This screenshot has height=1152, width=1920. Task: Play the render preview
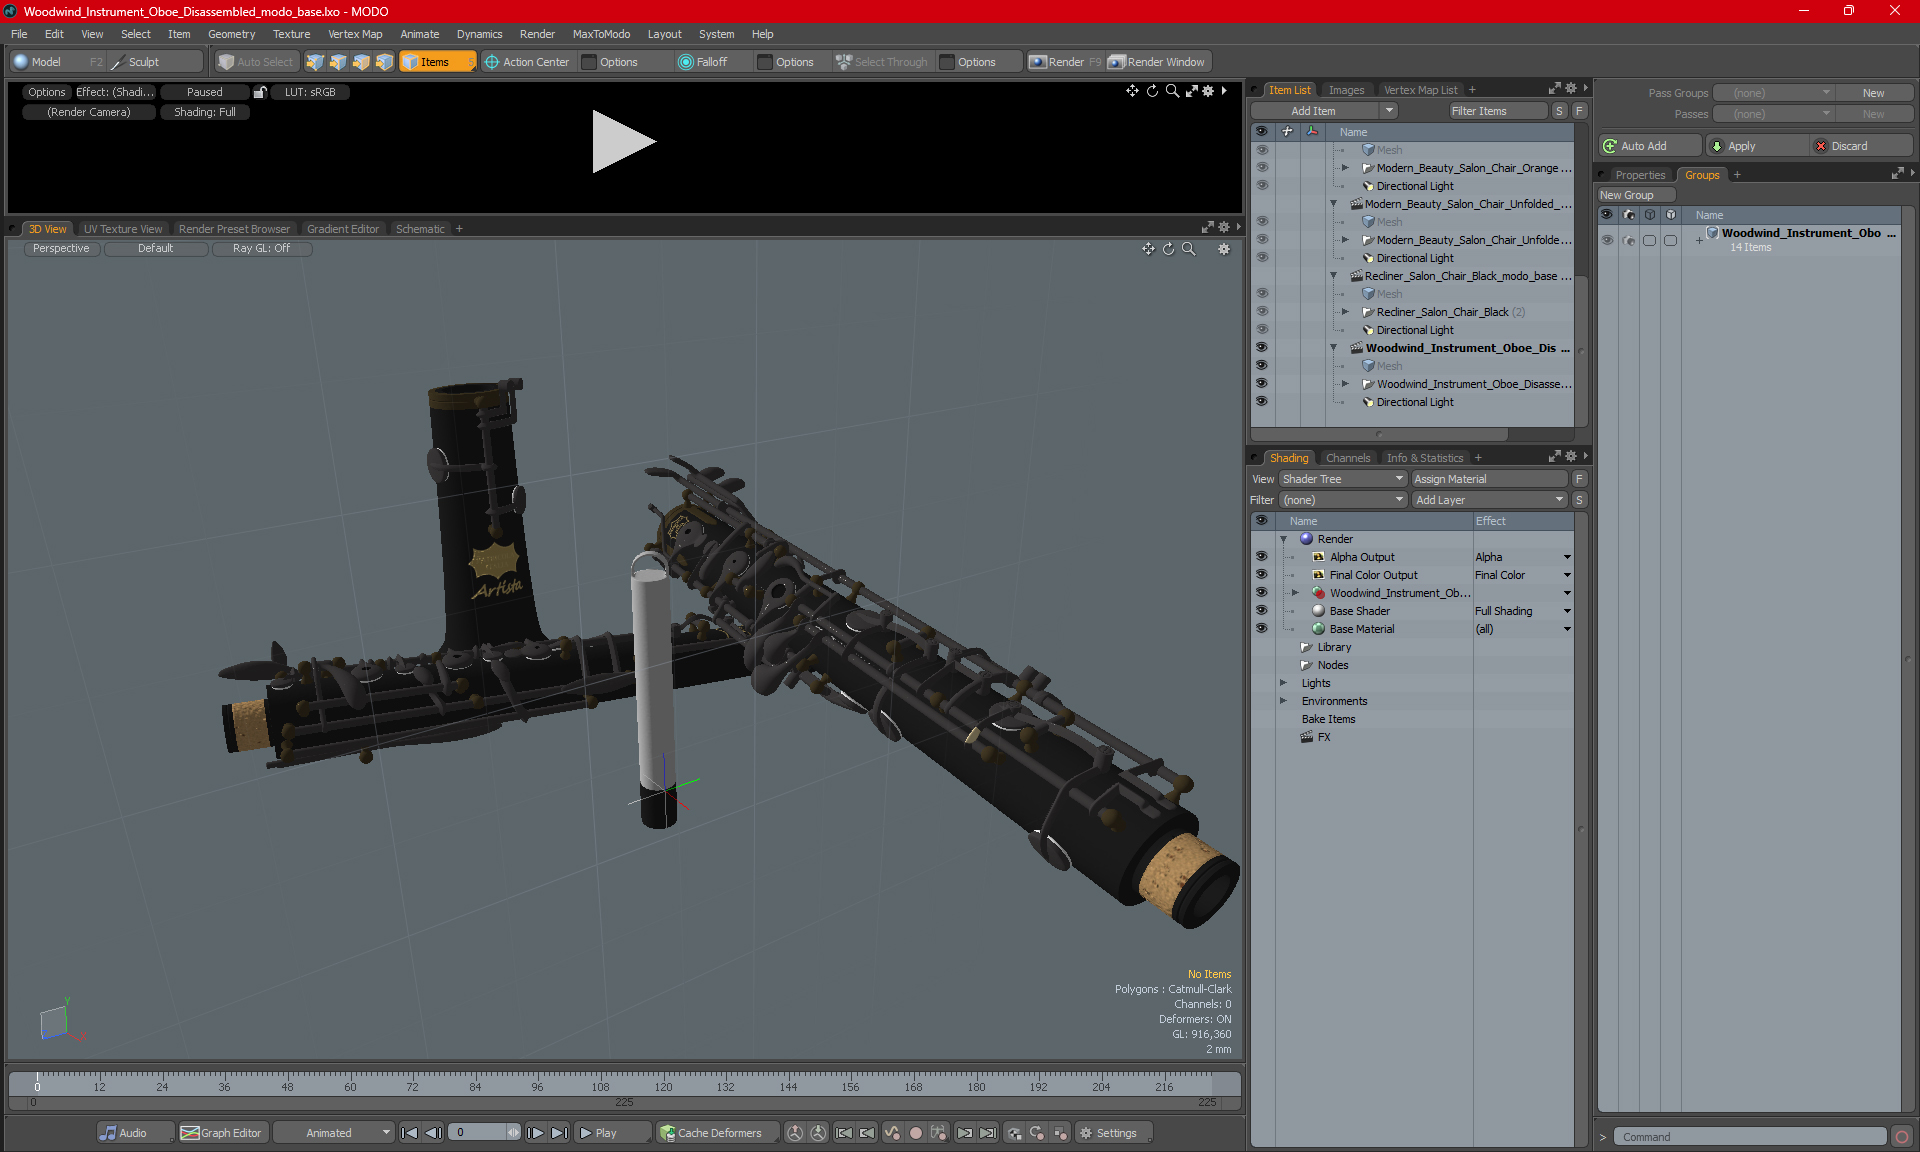pyautogui.click(x=623, y=141)
